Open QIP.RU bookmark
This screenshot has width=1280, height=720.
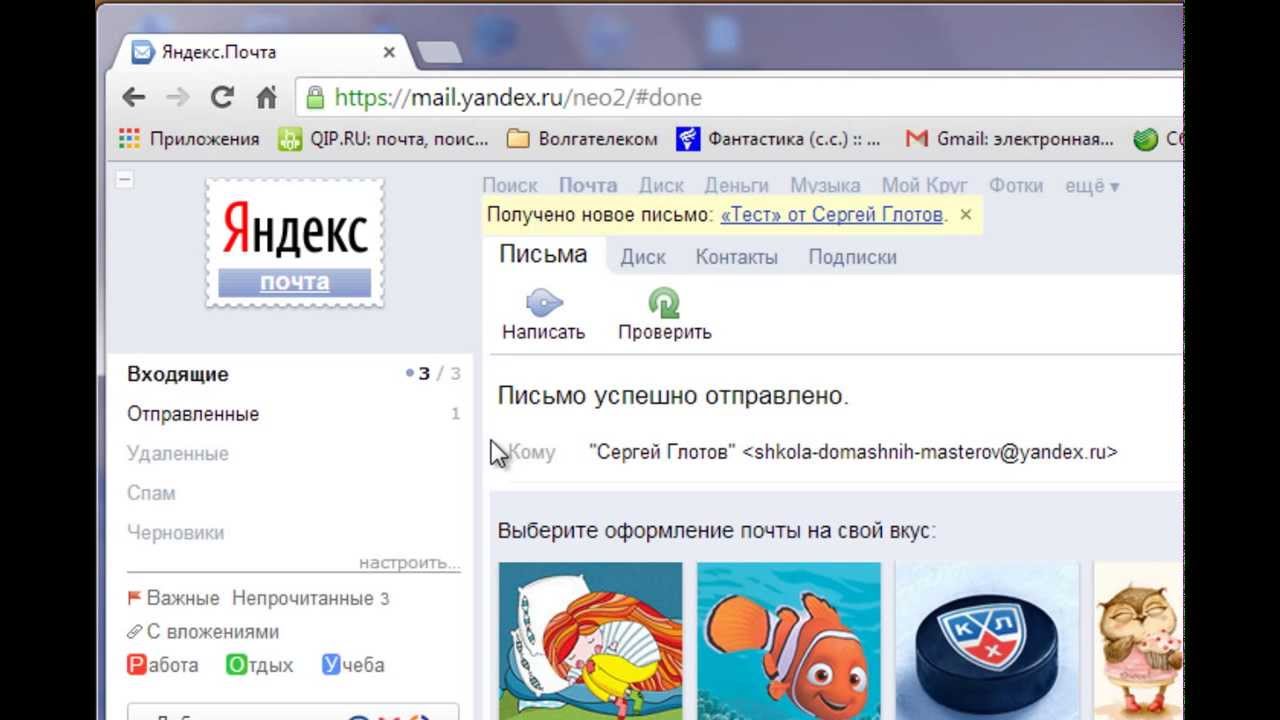(384, 139)
